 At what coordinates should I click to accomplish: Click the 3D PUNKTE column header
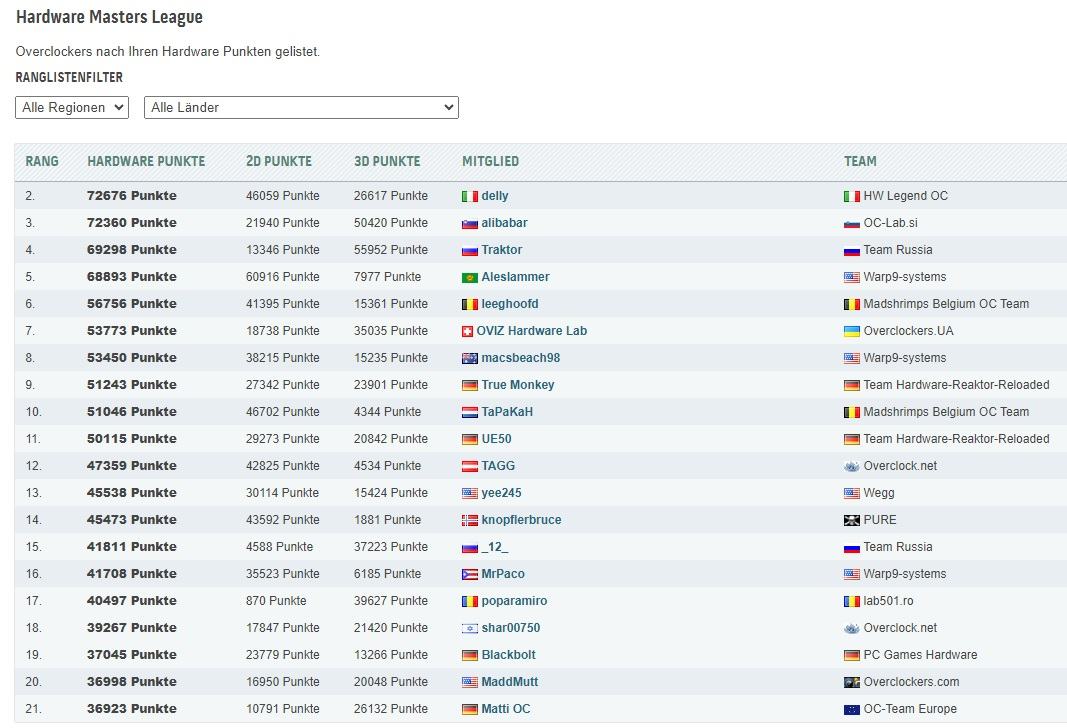click(x=387, y=161)
